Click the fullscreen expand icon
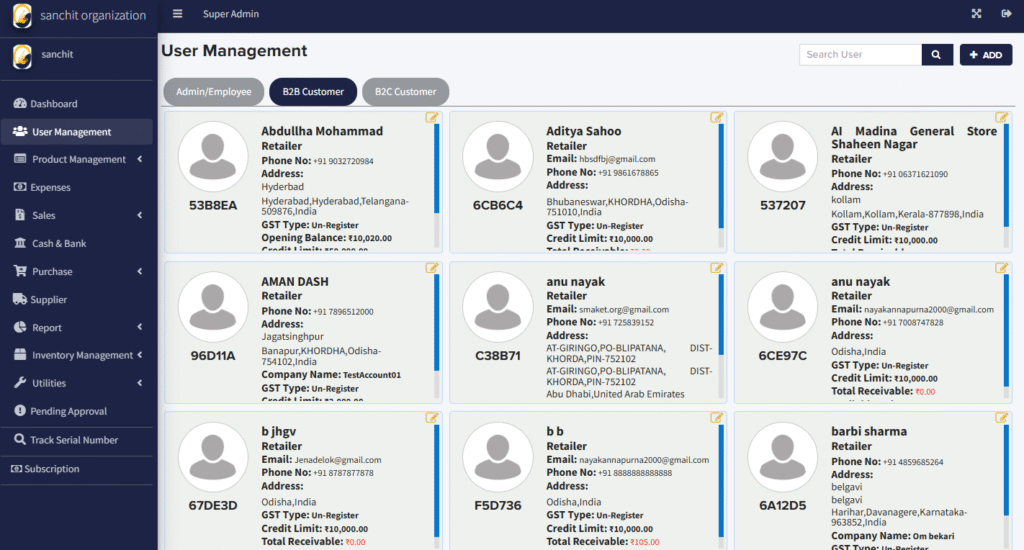Screen dimensions: 1024x550 tap(977, 14)
